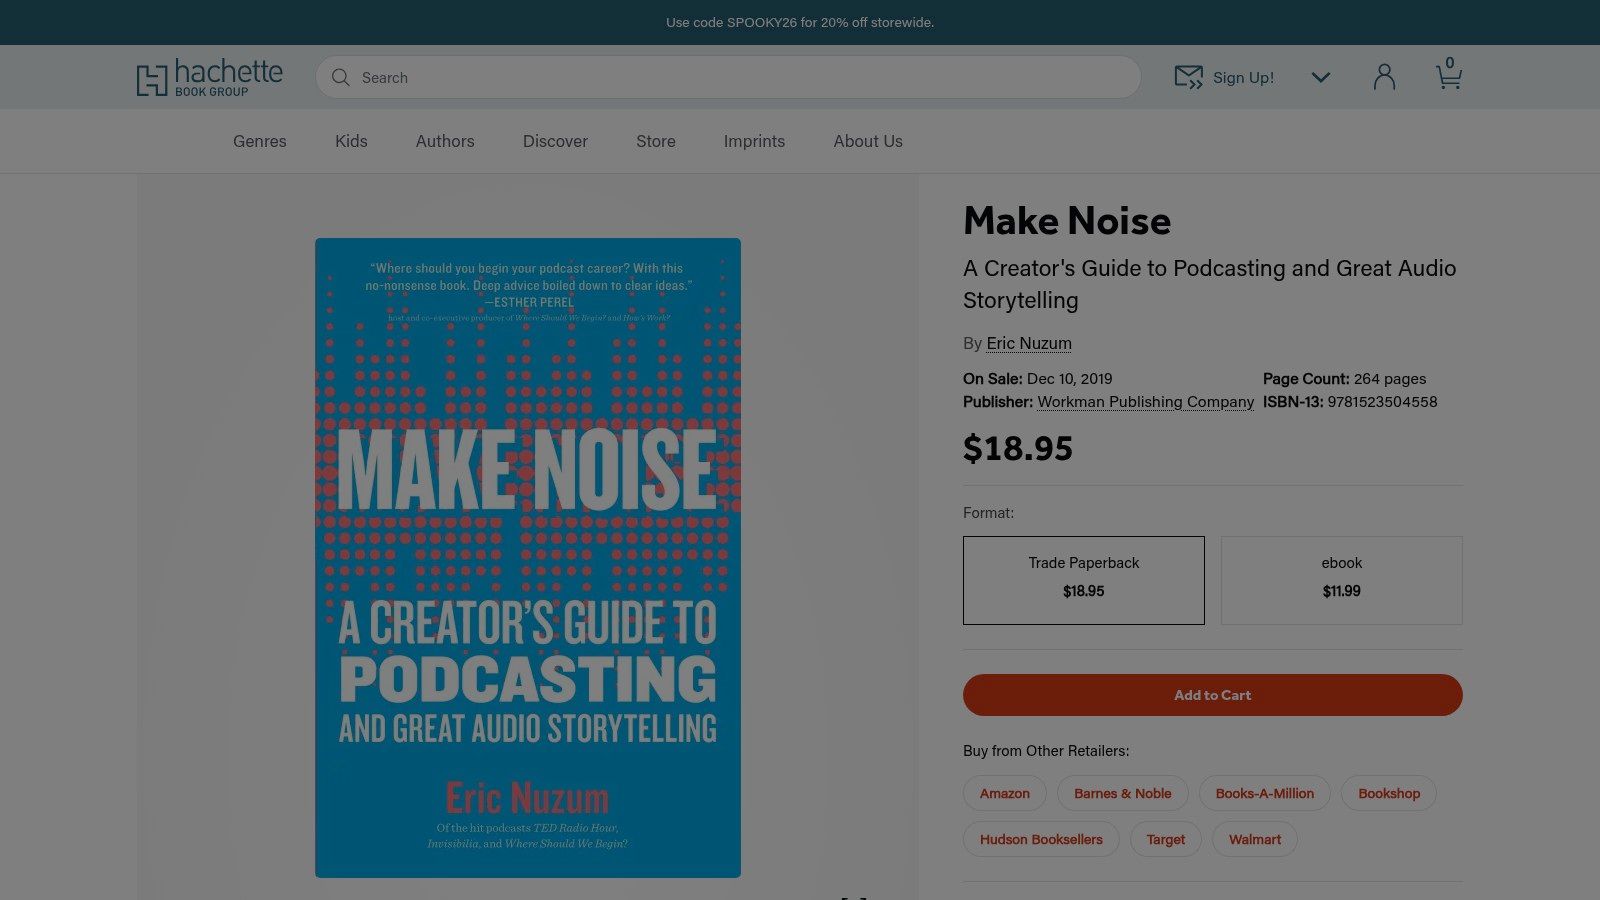Select the ebook format option
Screen dimensions: 1600x900
(1342, 580)
